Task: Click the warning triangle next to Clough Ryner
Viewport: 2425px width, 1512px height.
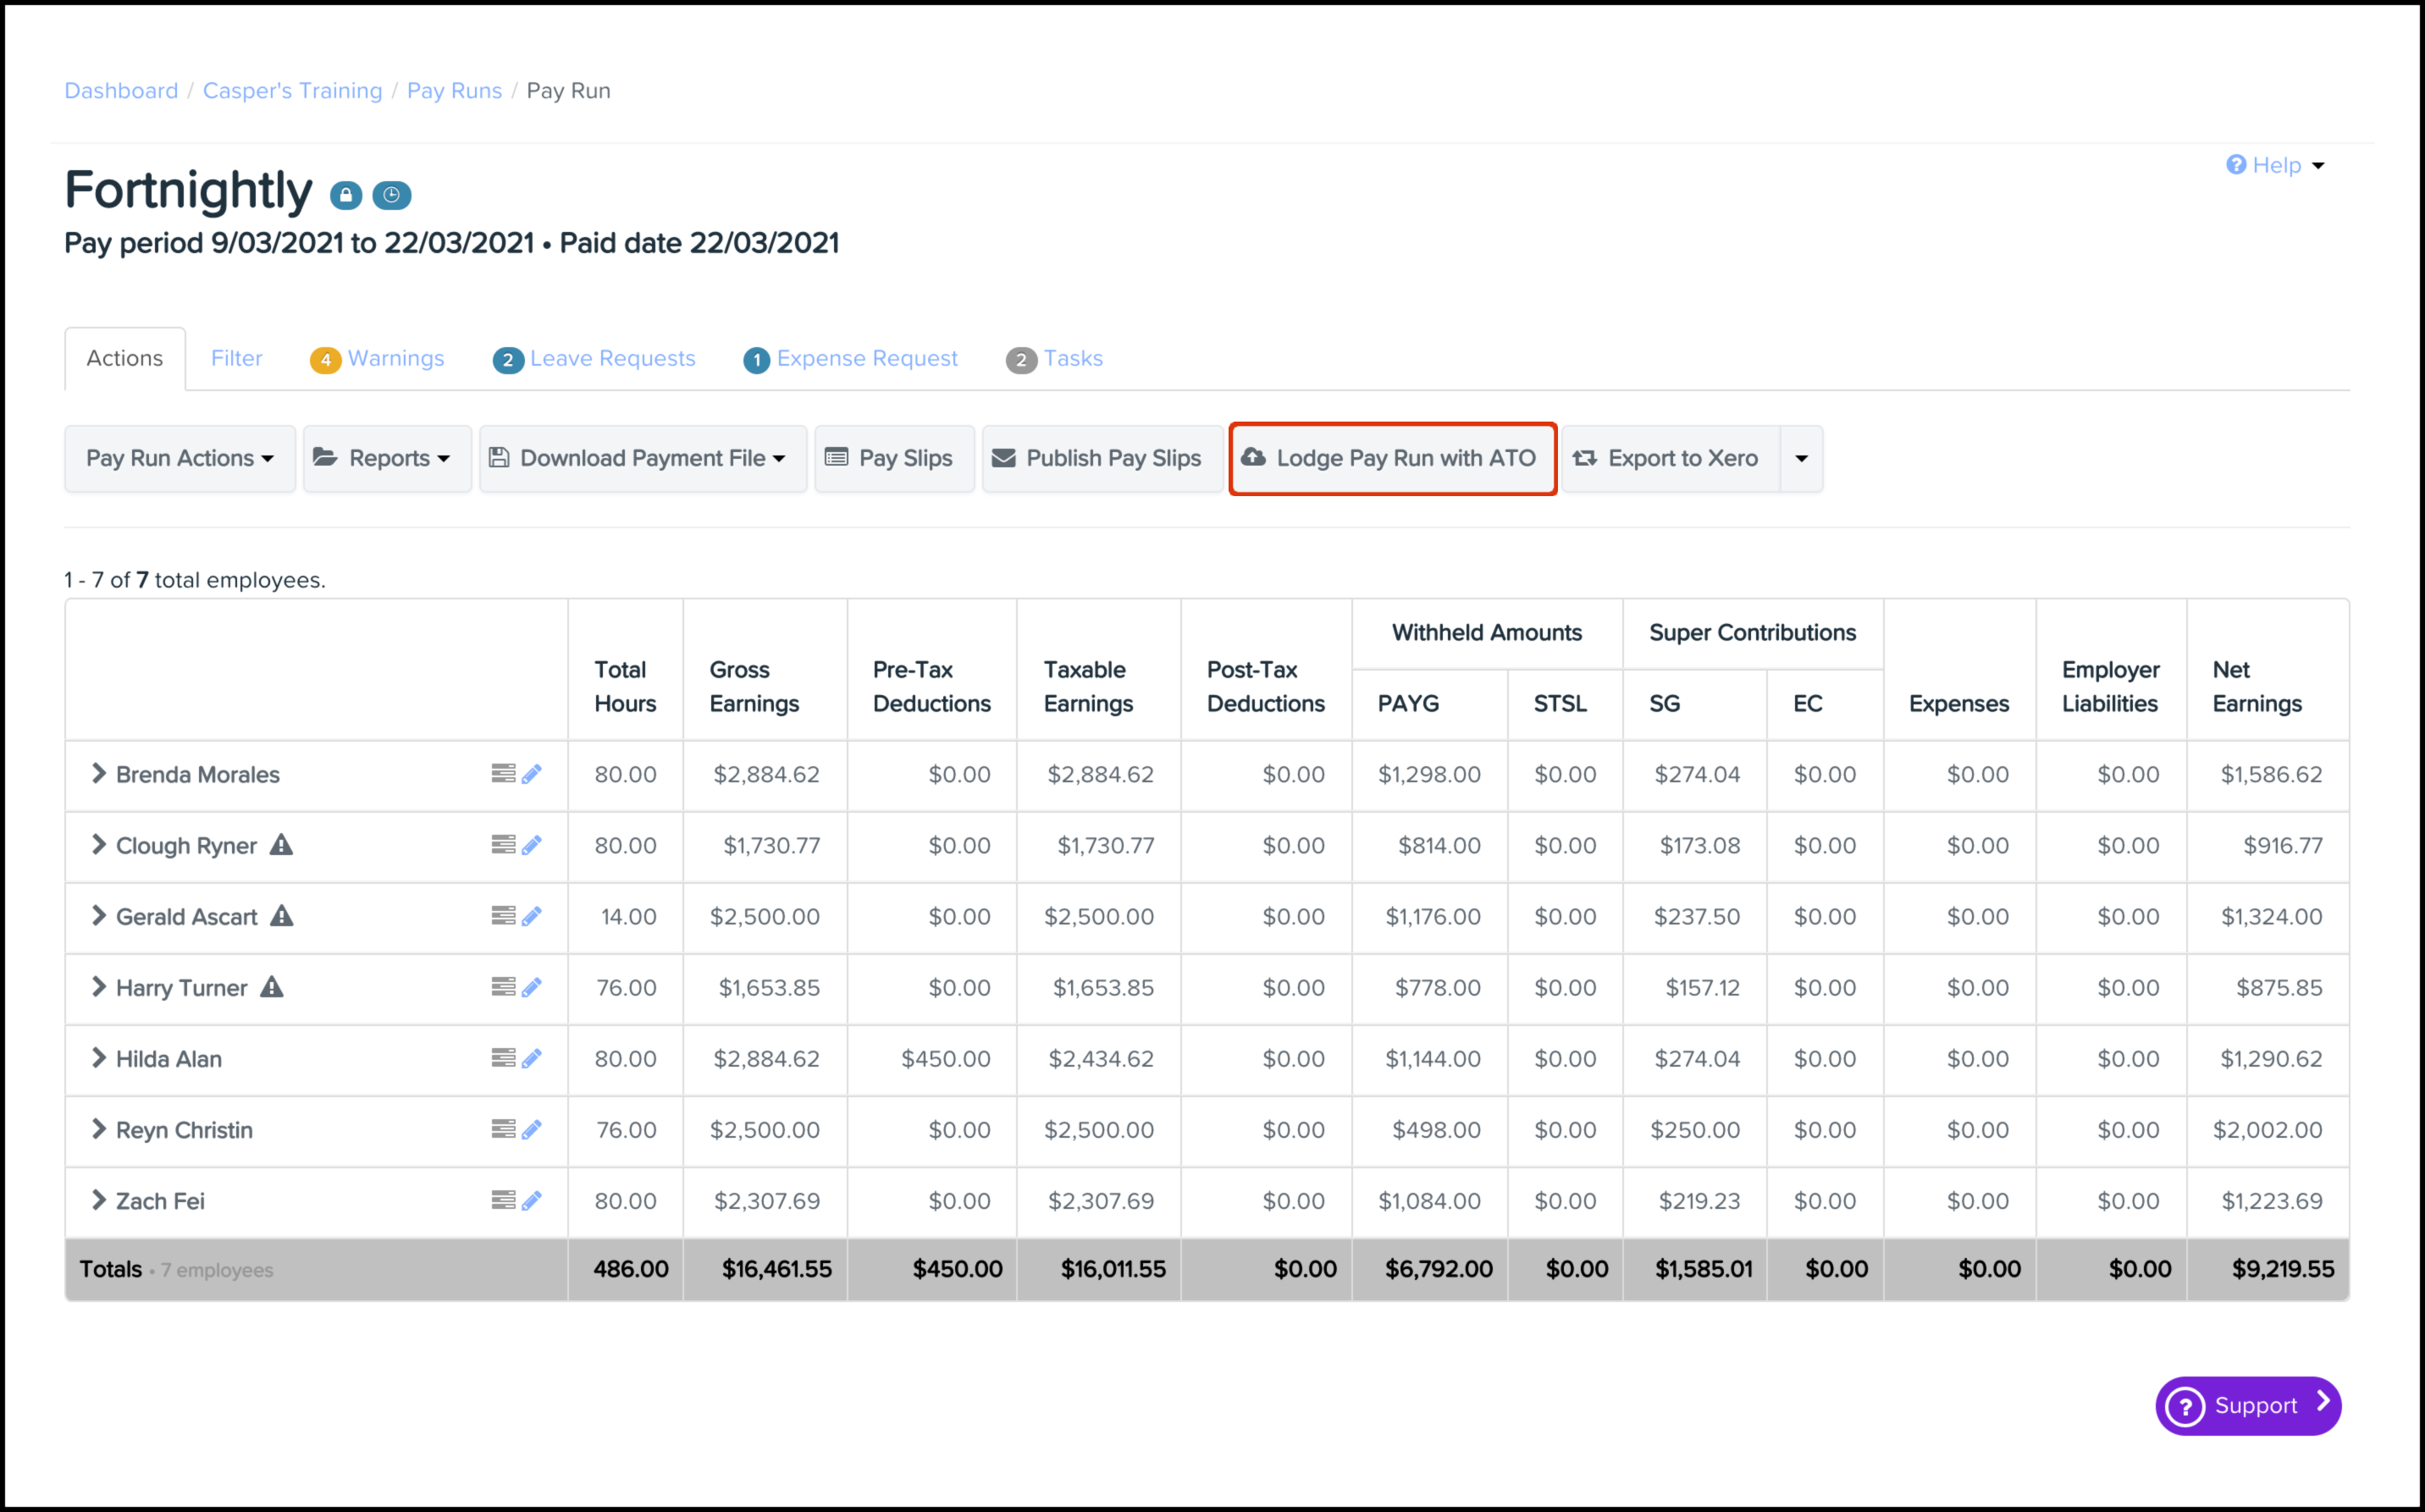Action: 282,845
